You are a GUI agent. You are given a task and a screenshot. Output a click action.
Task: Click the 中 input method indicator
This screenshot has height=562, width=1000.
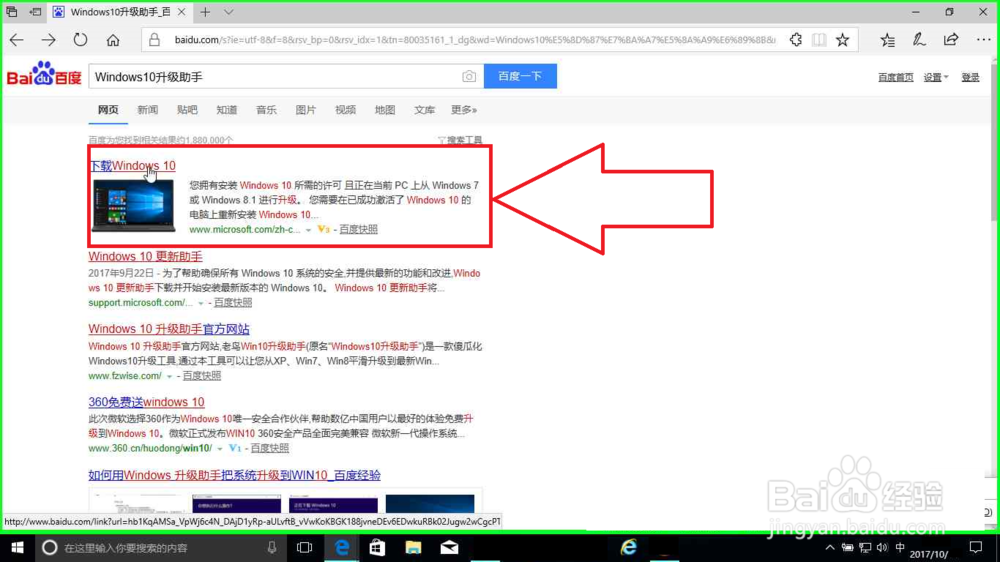point(900,547)
